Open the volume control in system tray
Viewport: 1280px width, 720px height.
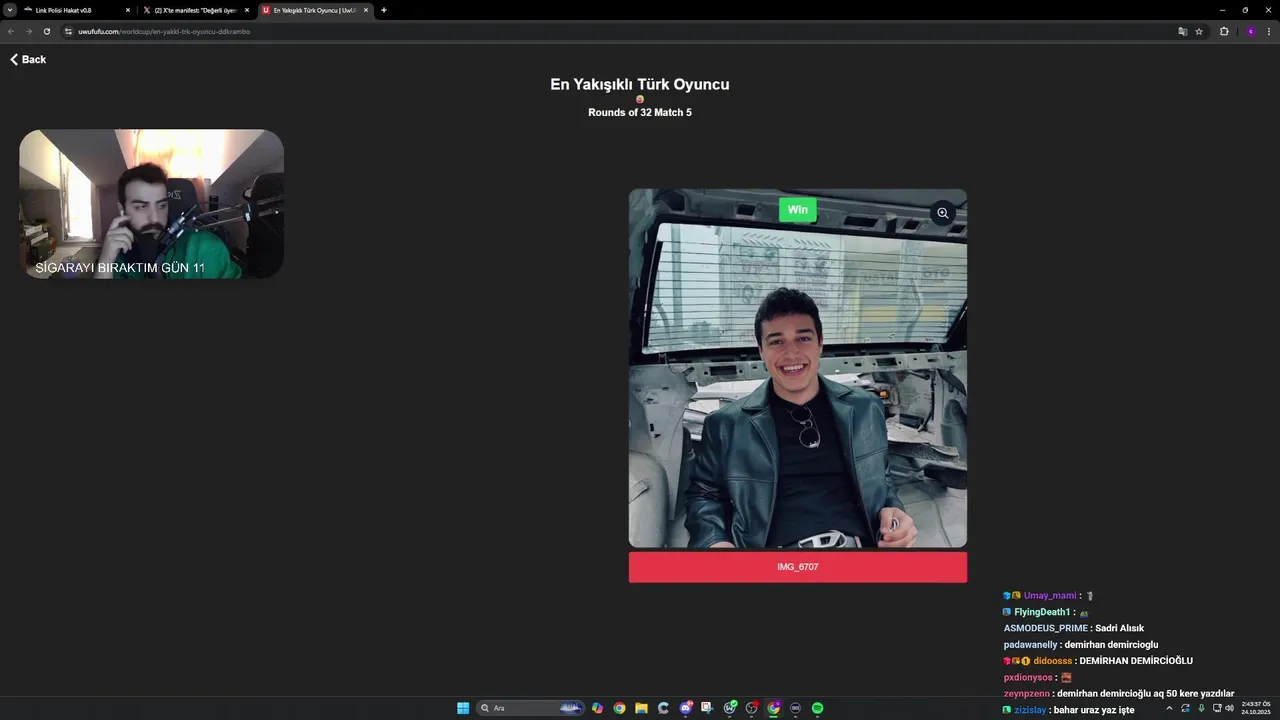click(1229, 708)
